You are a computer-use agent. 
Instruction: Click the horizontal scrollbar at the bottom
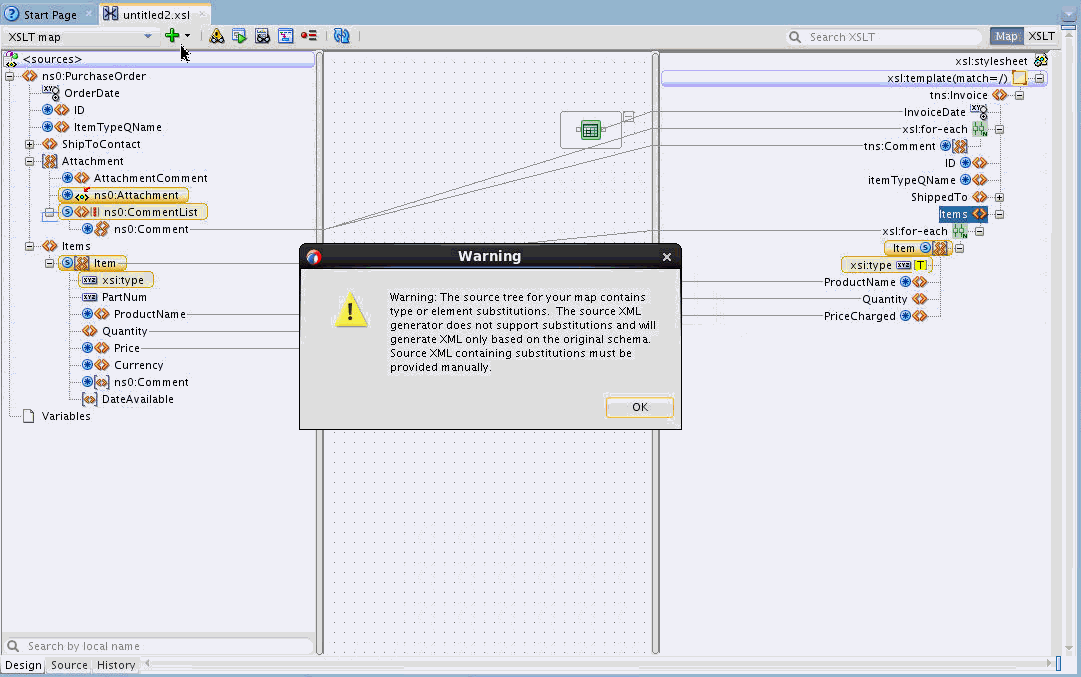click(x=598, y=664)
